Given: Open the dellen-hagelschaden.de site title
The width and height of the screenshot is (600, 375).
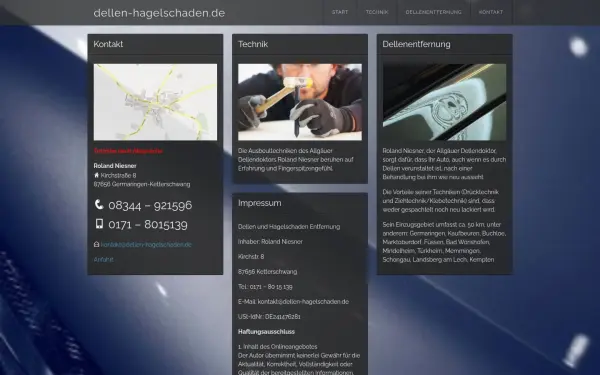Looking at the screenshot, I should pyautogui.click(x=159, y=13).
